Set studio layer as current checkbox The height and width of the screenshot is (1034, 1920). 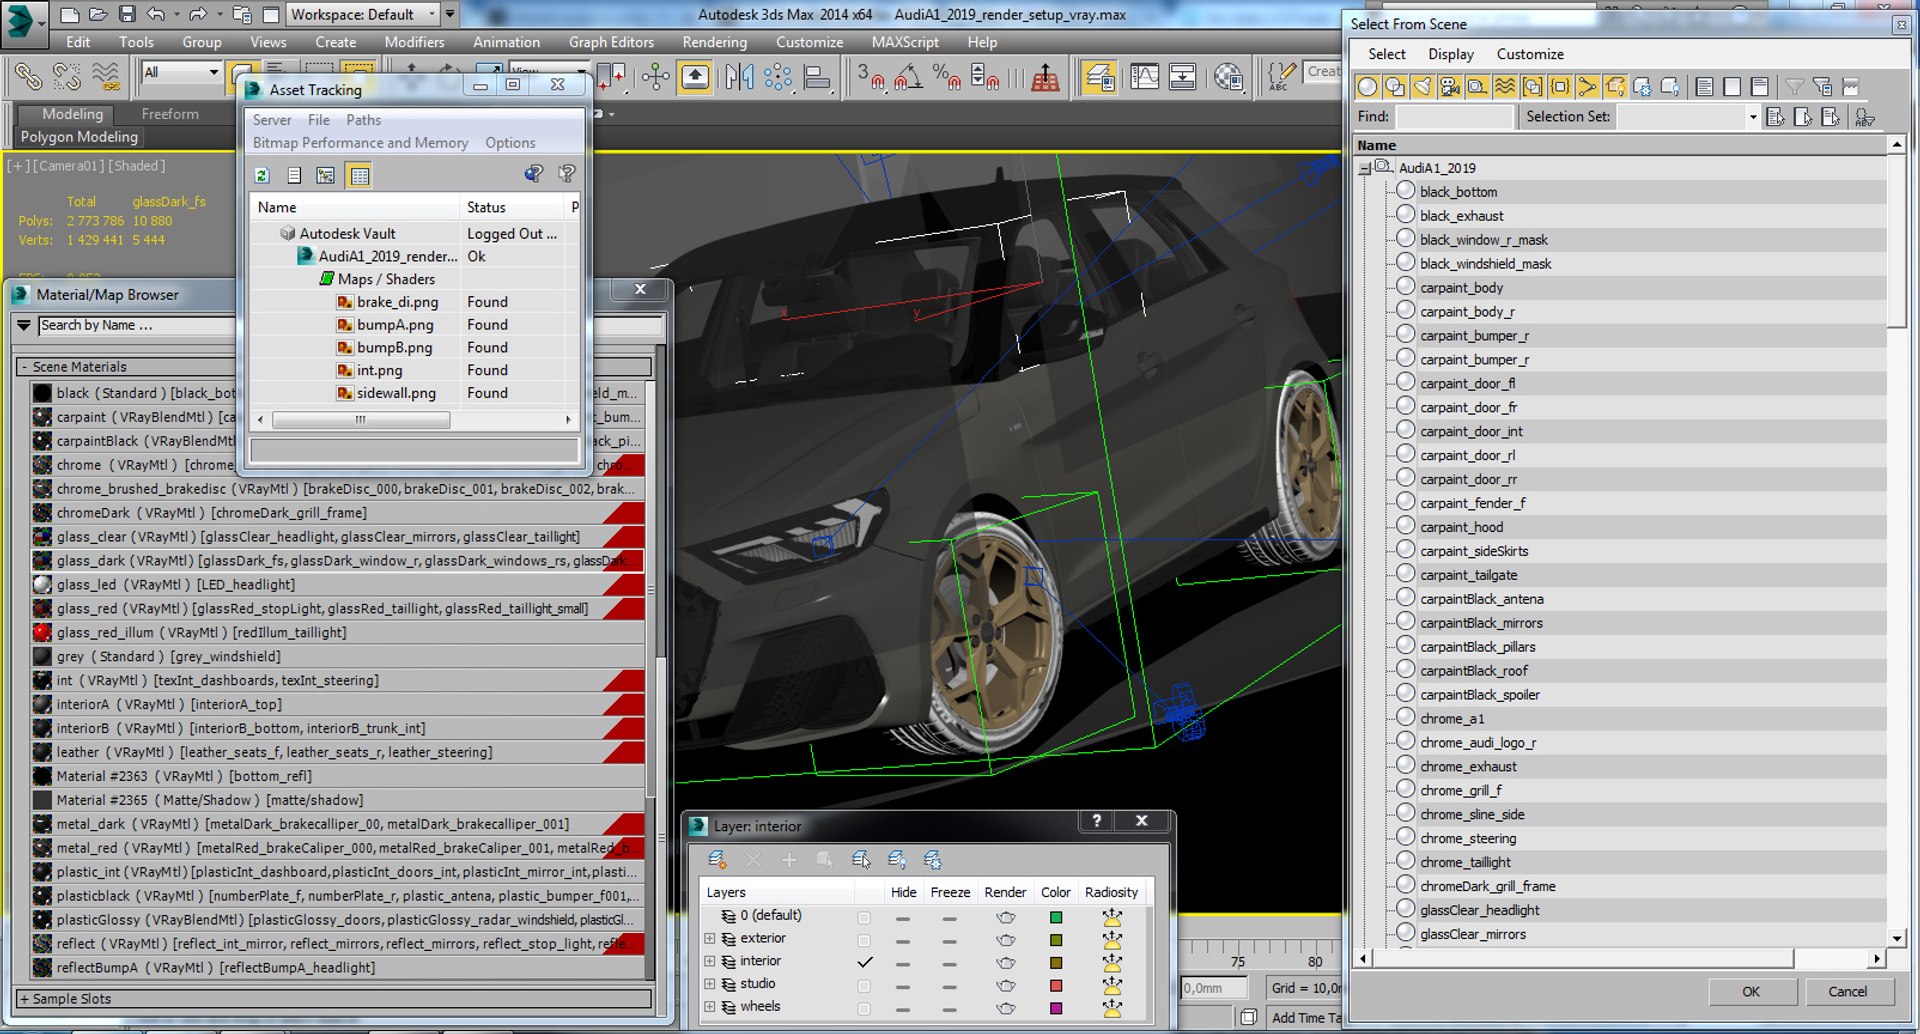pyautogui.click(x=864, y=986)
